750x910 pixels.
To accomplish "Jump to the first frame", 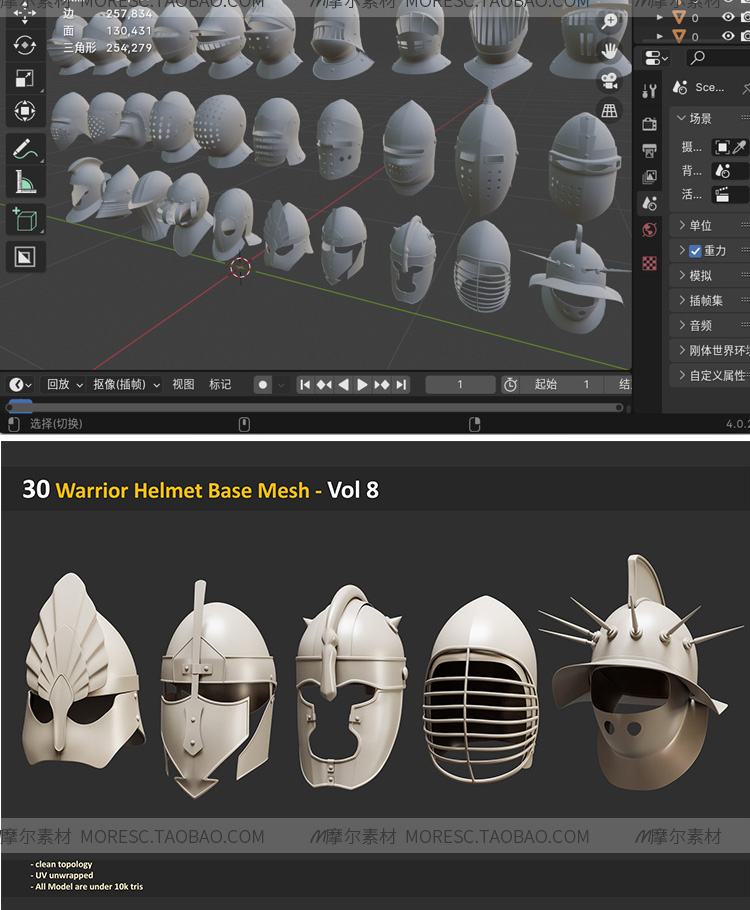I will point(305,384).
